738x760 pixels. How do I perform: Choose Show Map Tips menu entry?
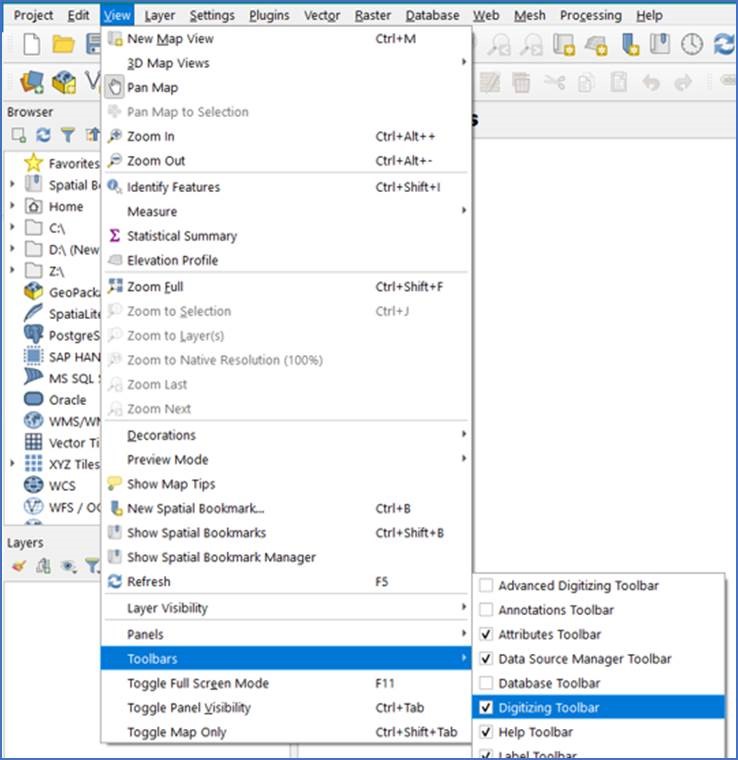click(x=286, y=484)
